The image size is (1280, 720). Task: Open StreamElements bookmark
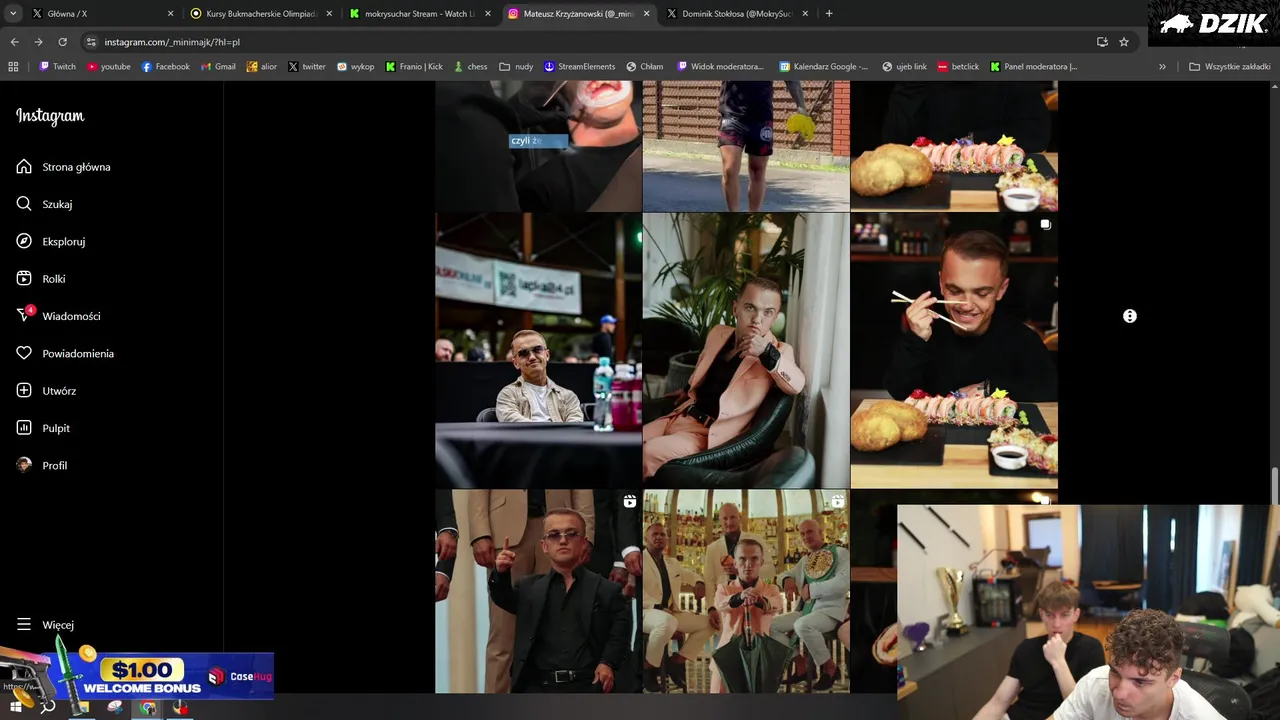click(579, 67)
